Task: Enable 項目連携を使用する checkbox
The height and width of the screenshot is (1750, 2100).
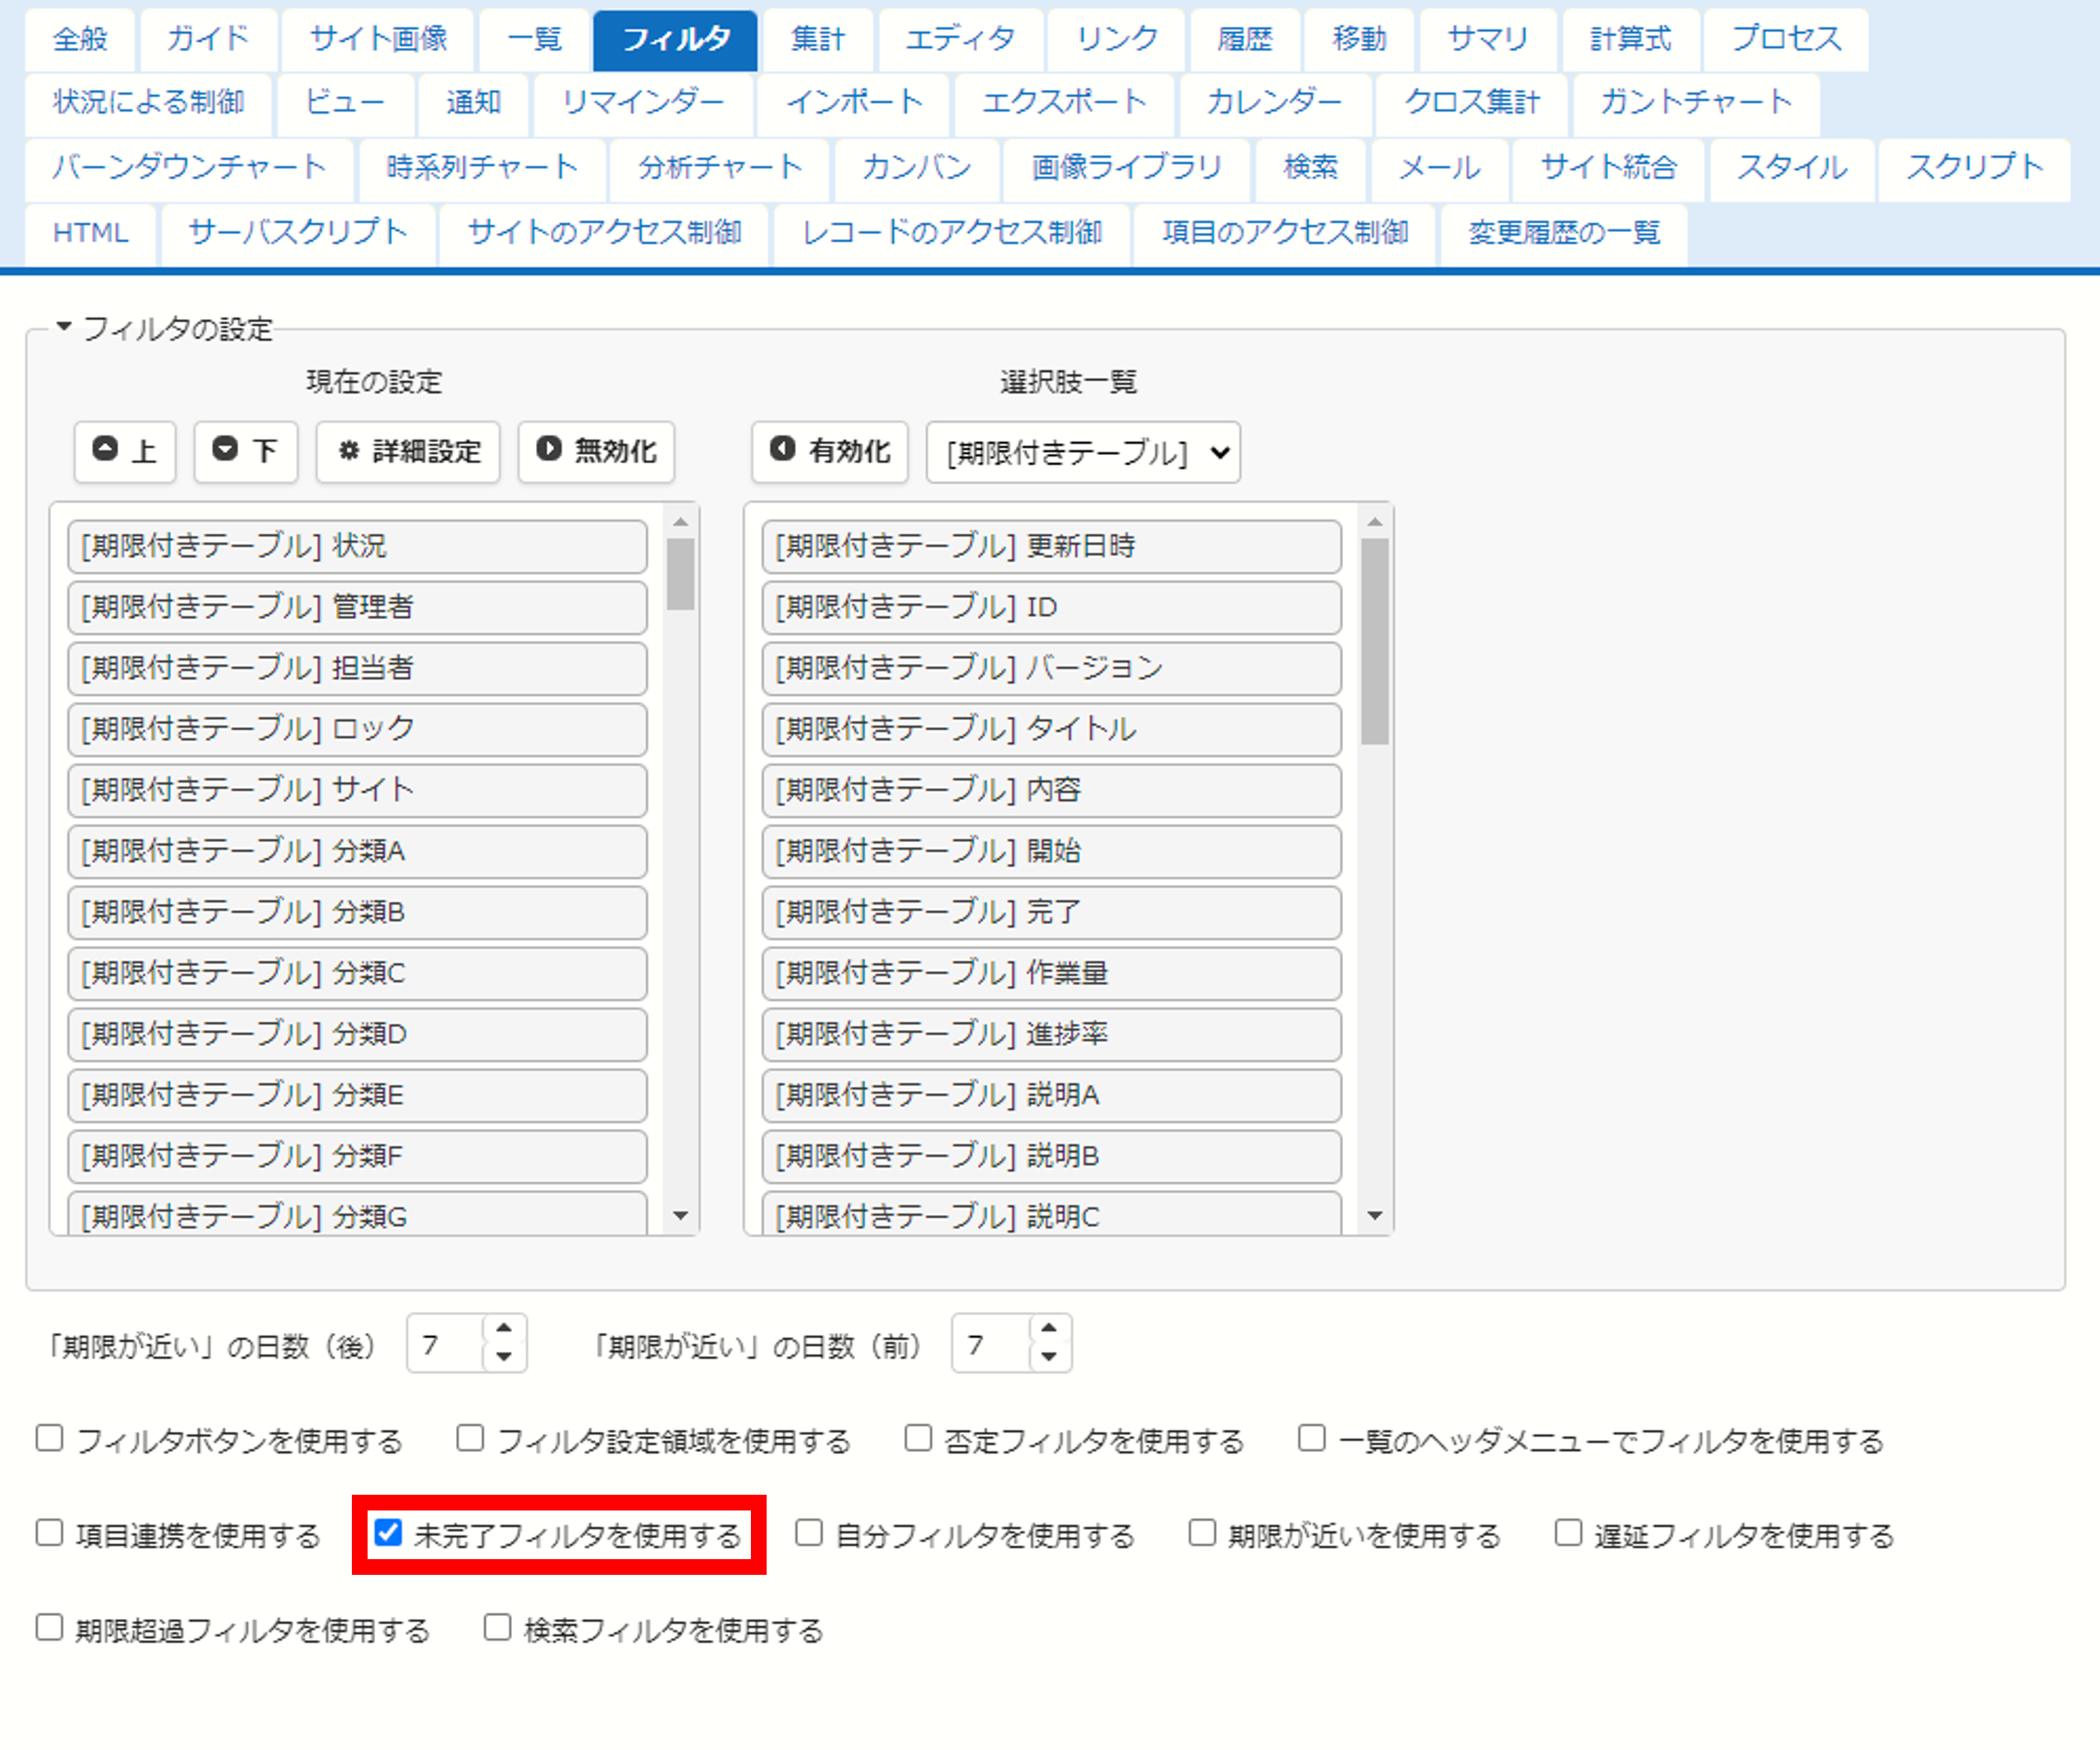Action: point(50,1533)
